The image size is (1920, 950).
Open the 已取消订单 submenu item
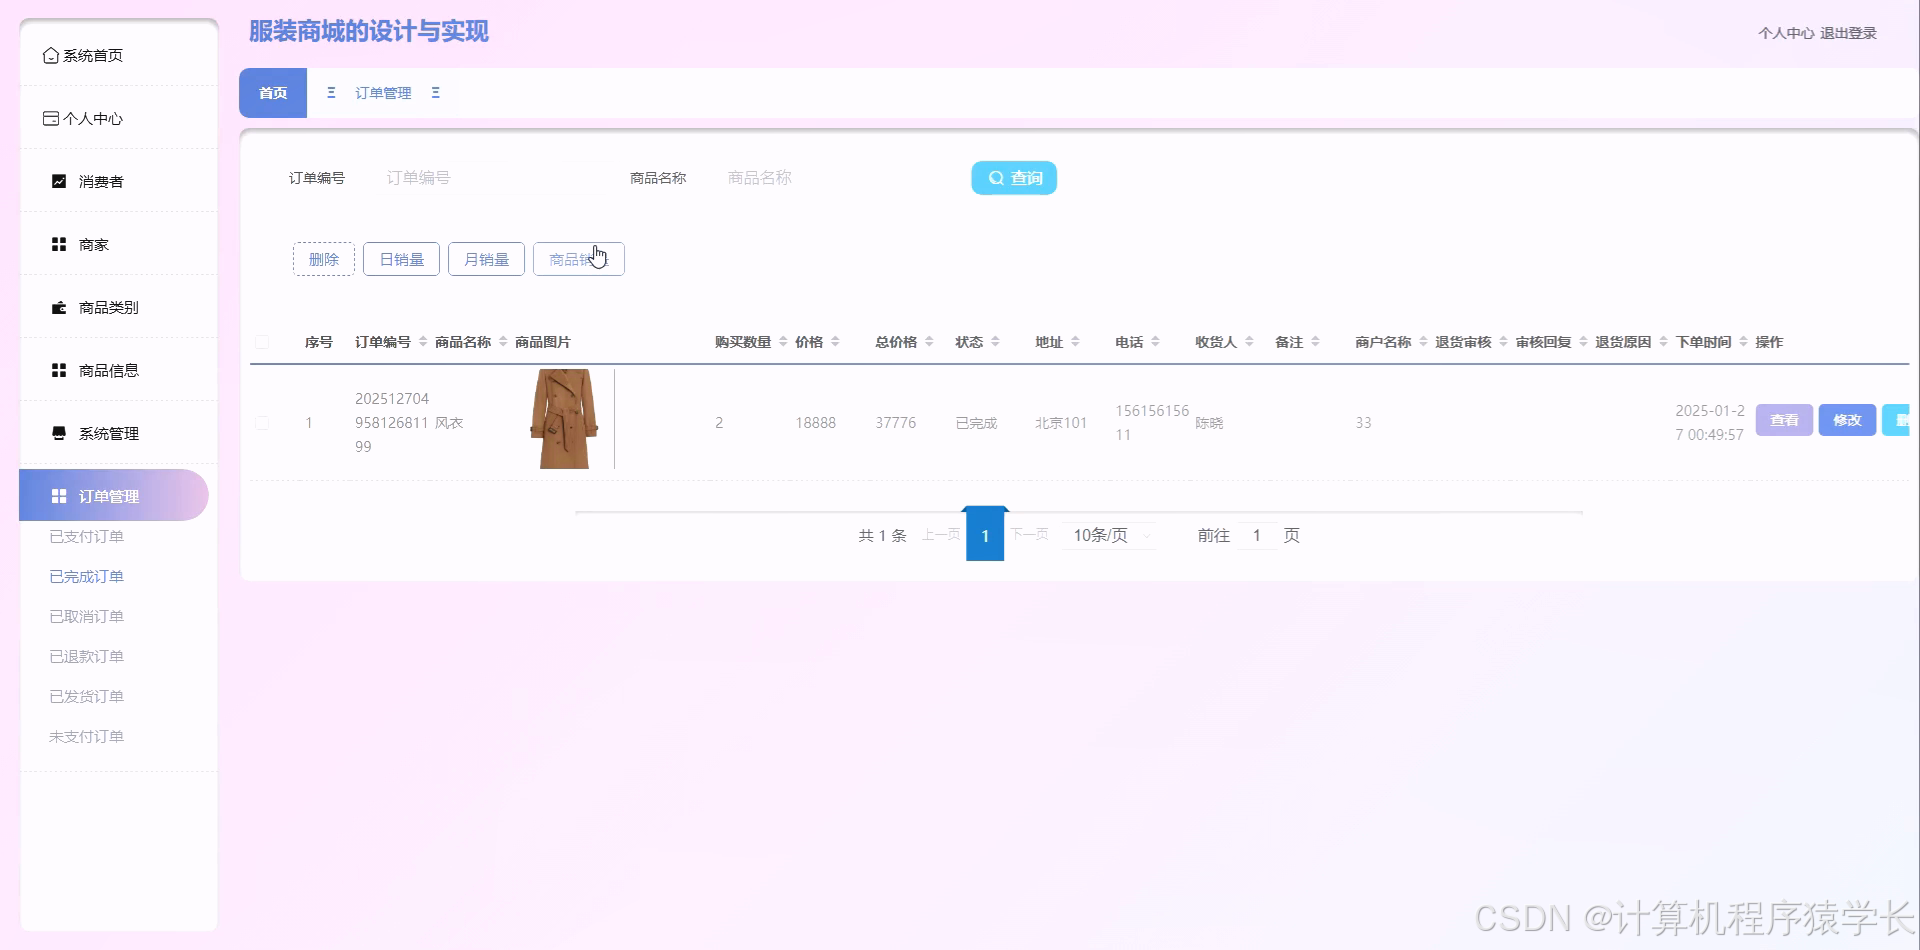pos(87,617)
